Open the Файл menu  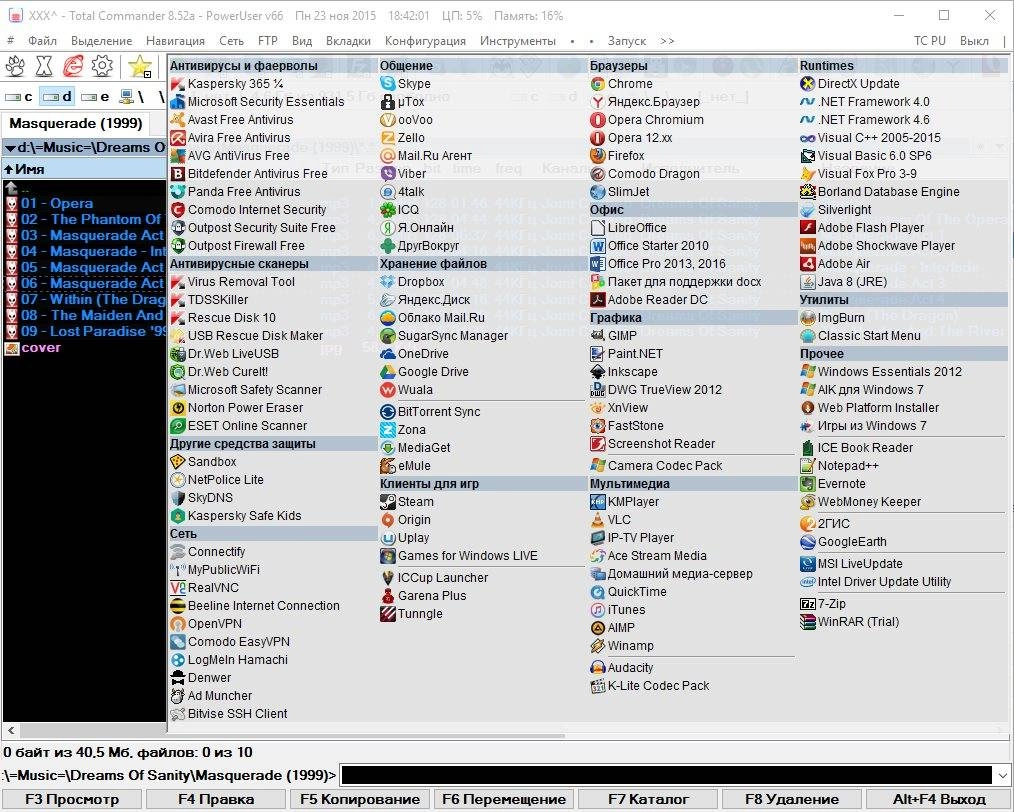pos(42,41)
